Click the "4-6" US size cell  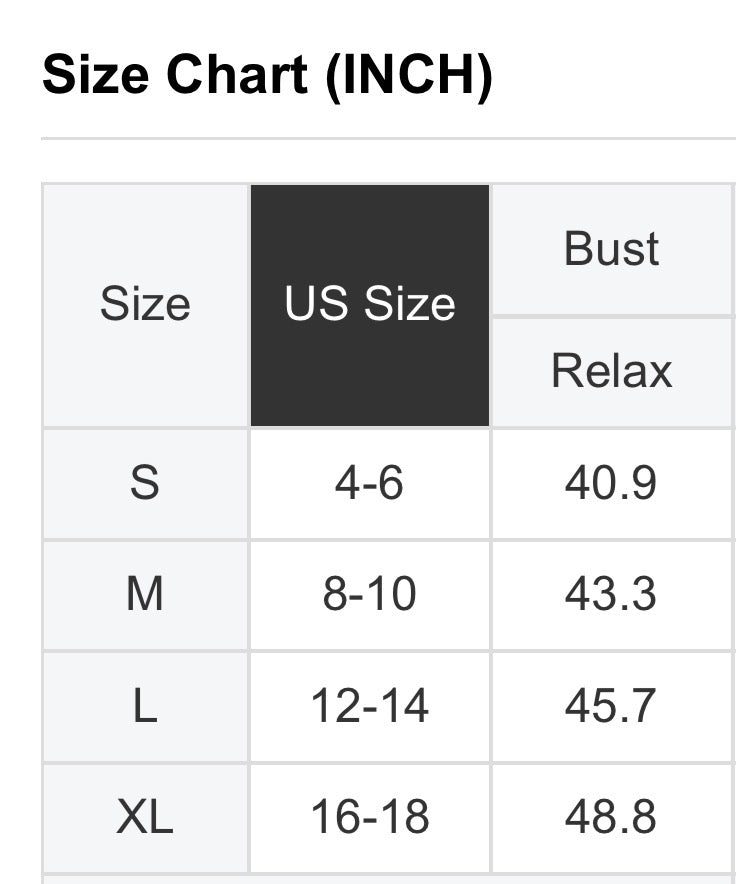[370, 484]
